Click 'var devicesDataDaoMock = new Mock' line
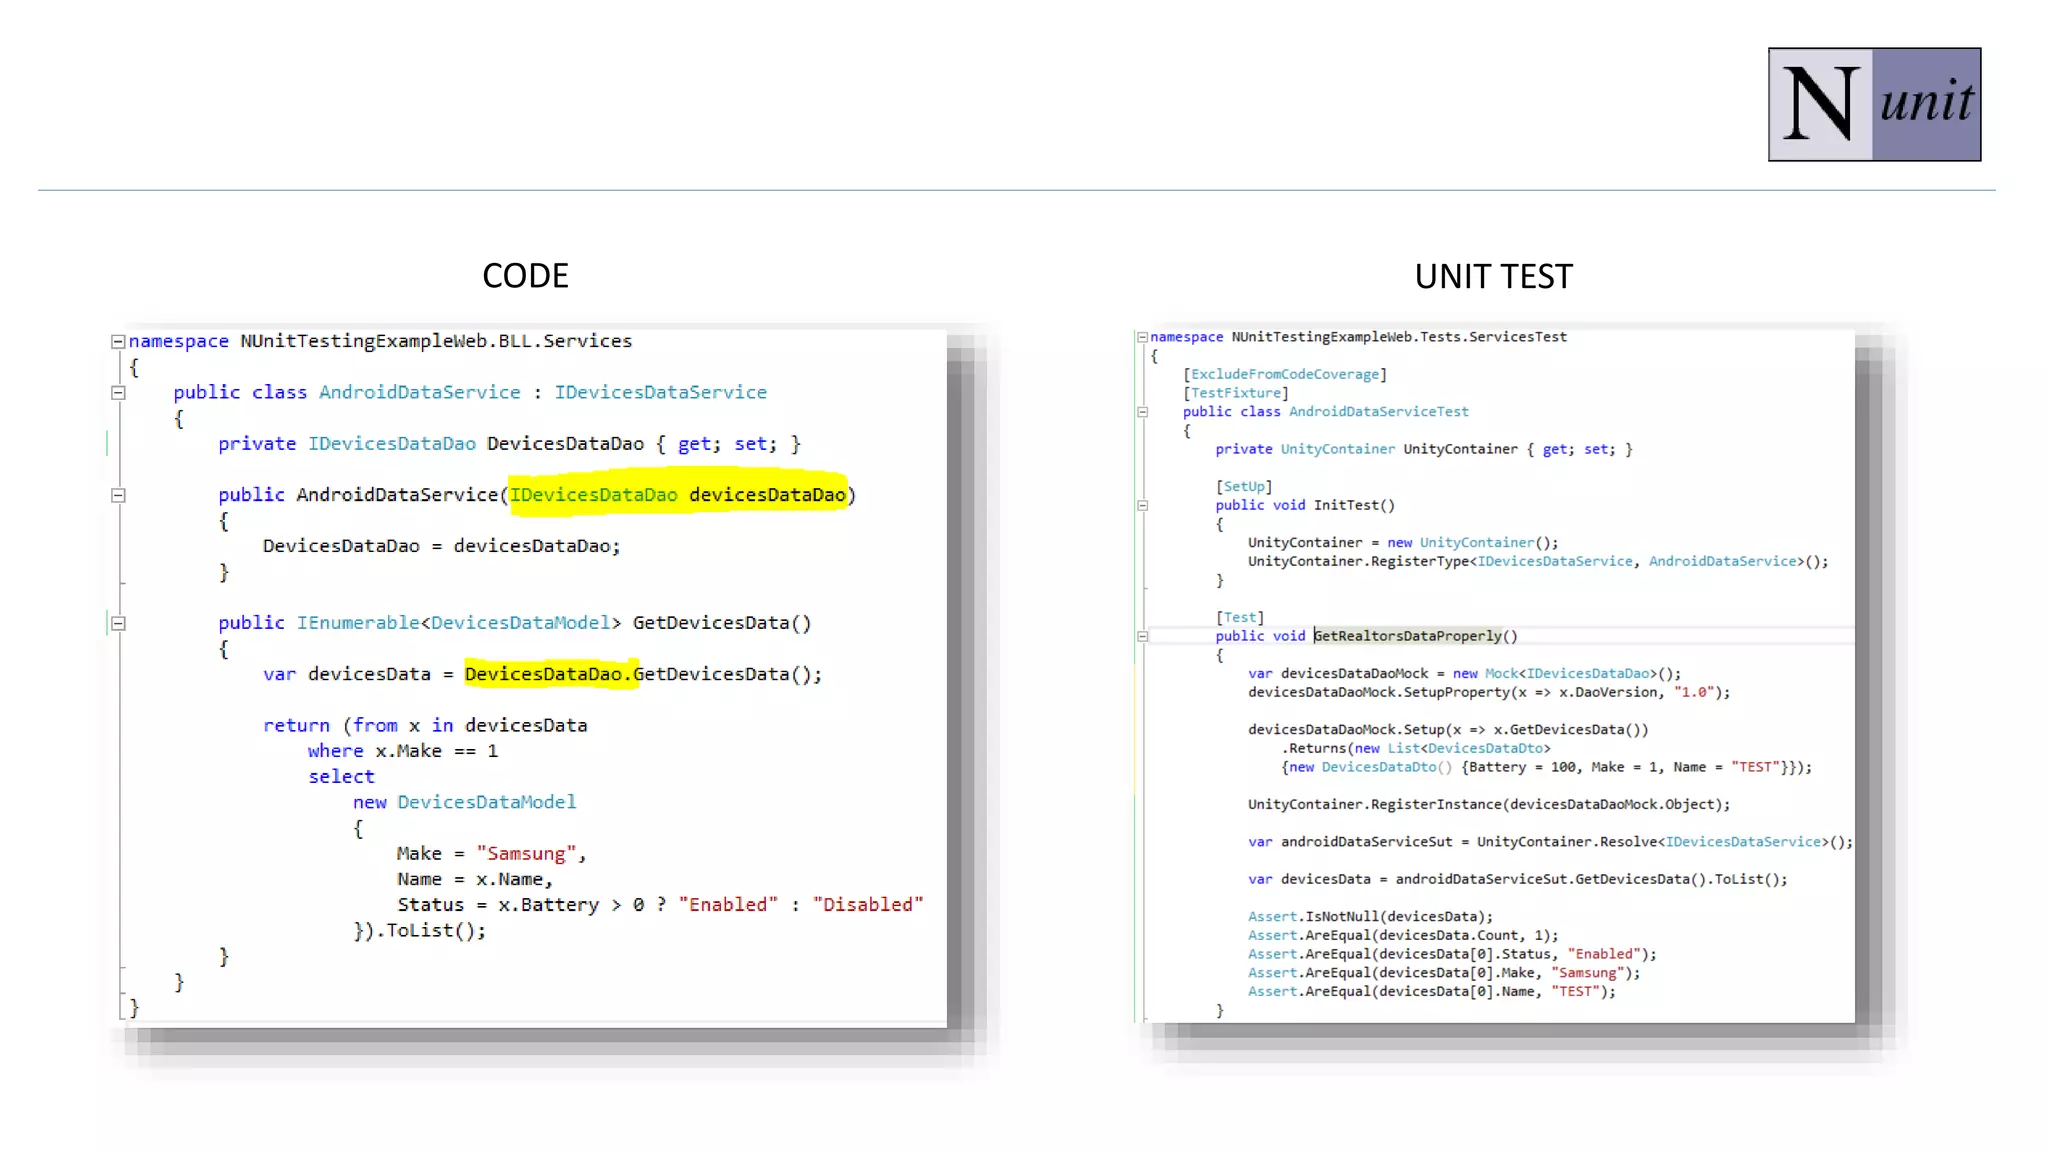 pos(1464,674)
